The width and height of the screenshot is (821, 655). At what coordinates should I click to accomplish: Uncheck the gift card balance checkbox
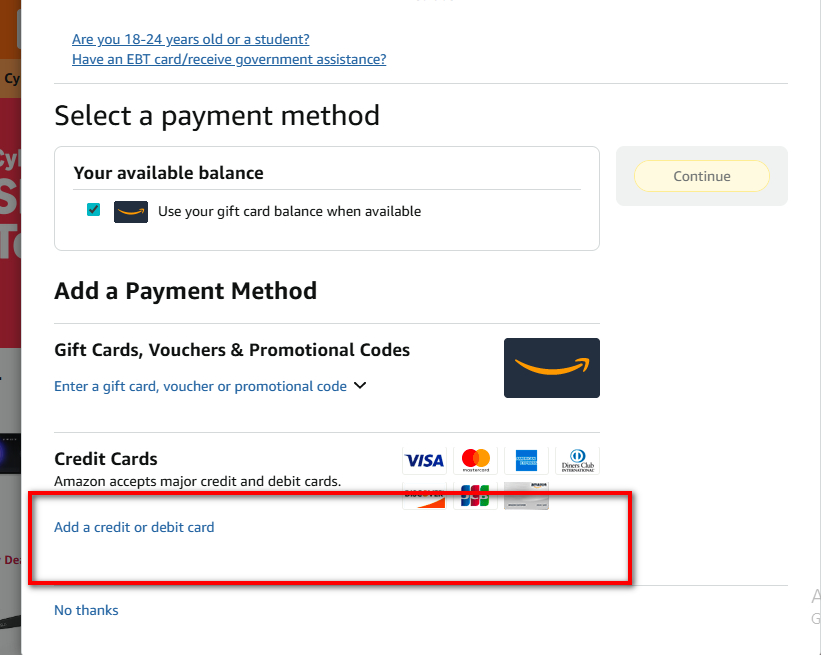coord(94,210)
